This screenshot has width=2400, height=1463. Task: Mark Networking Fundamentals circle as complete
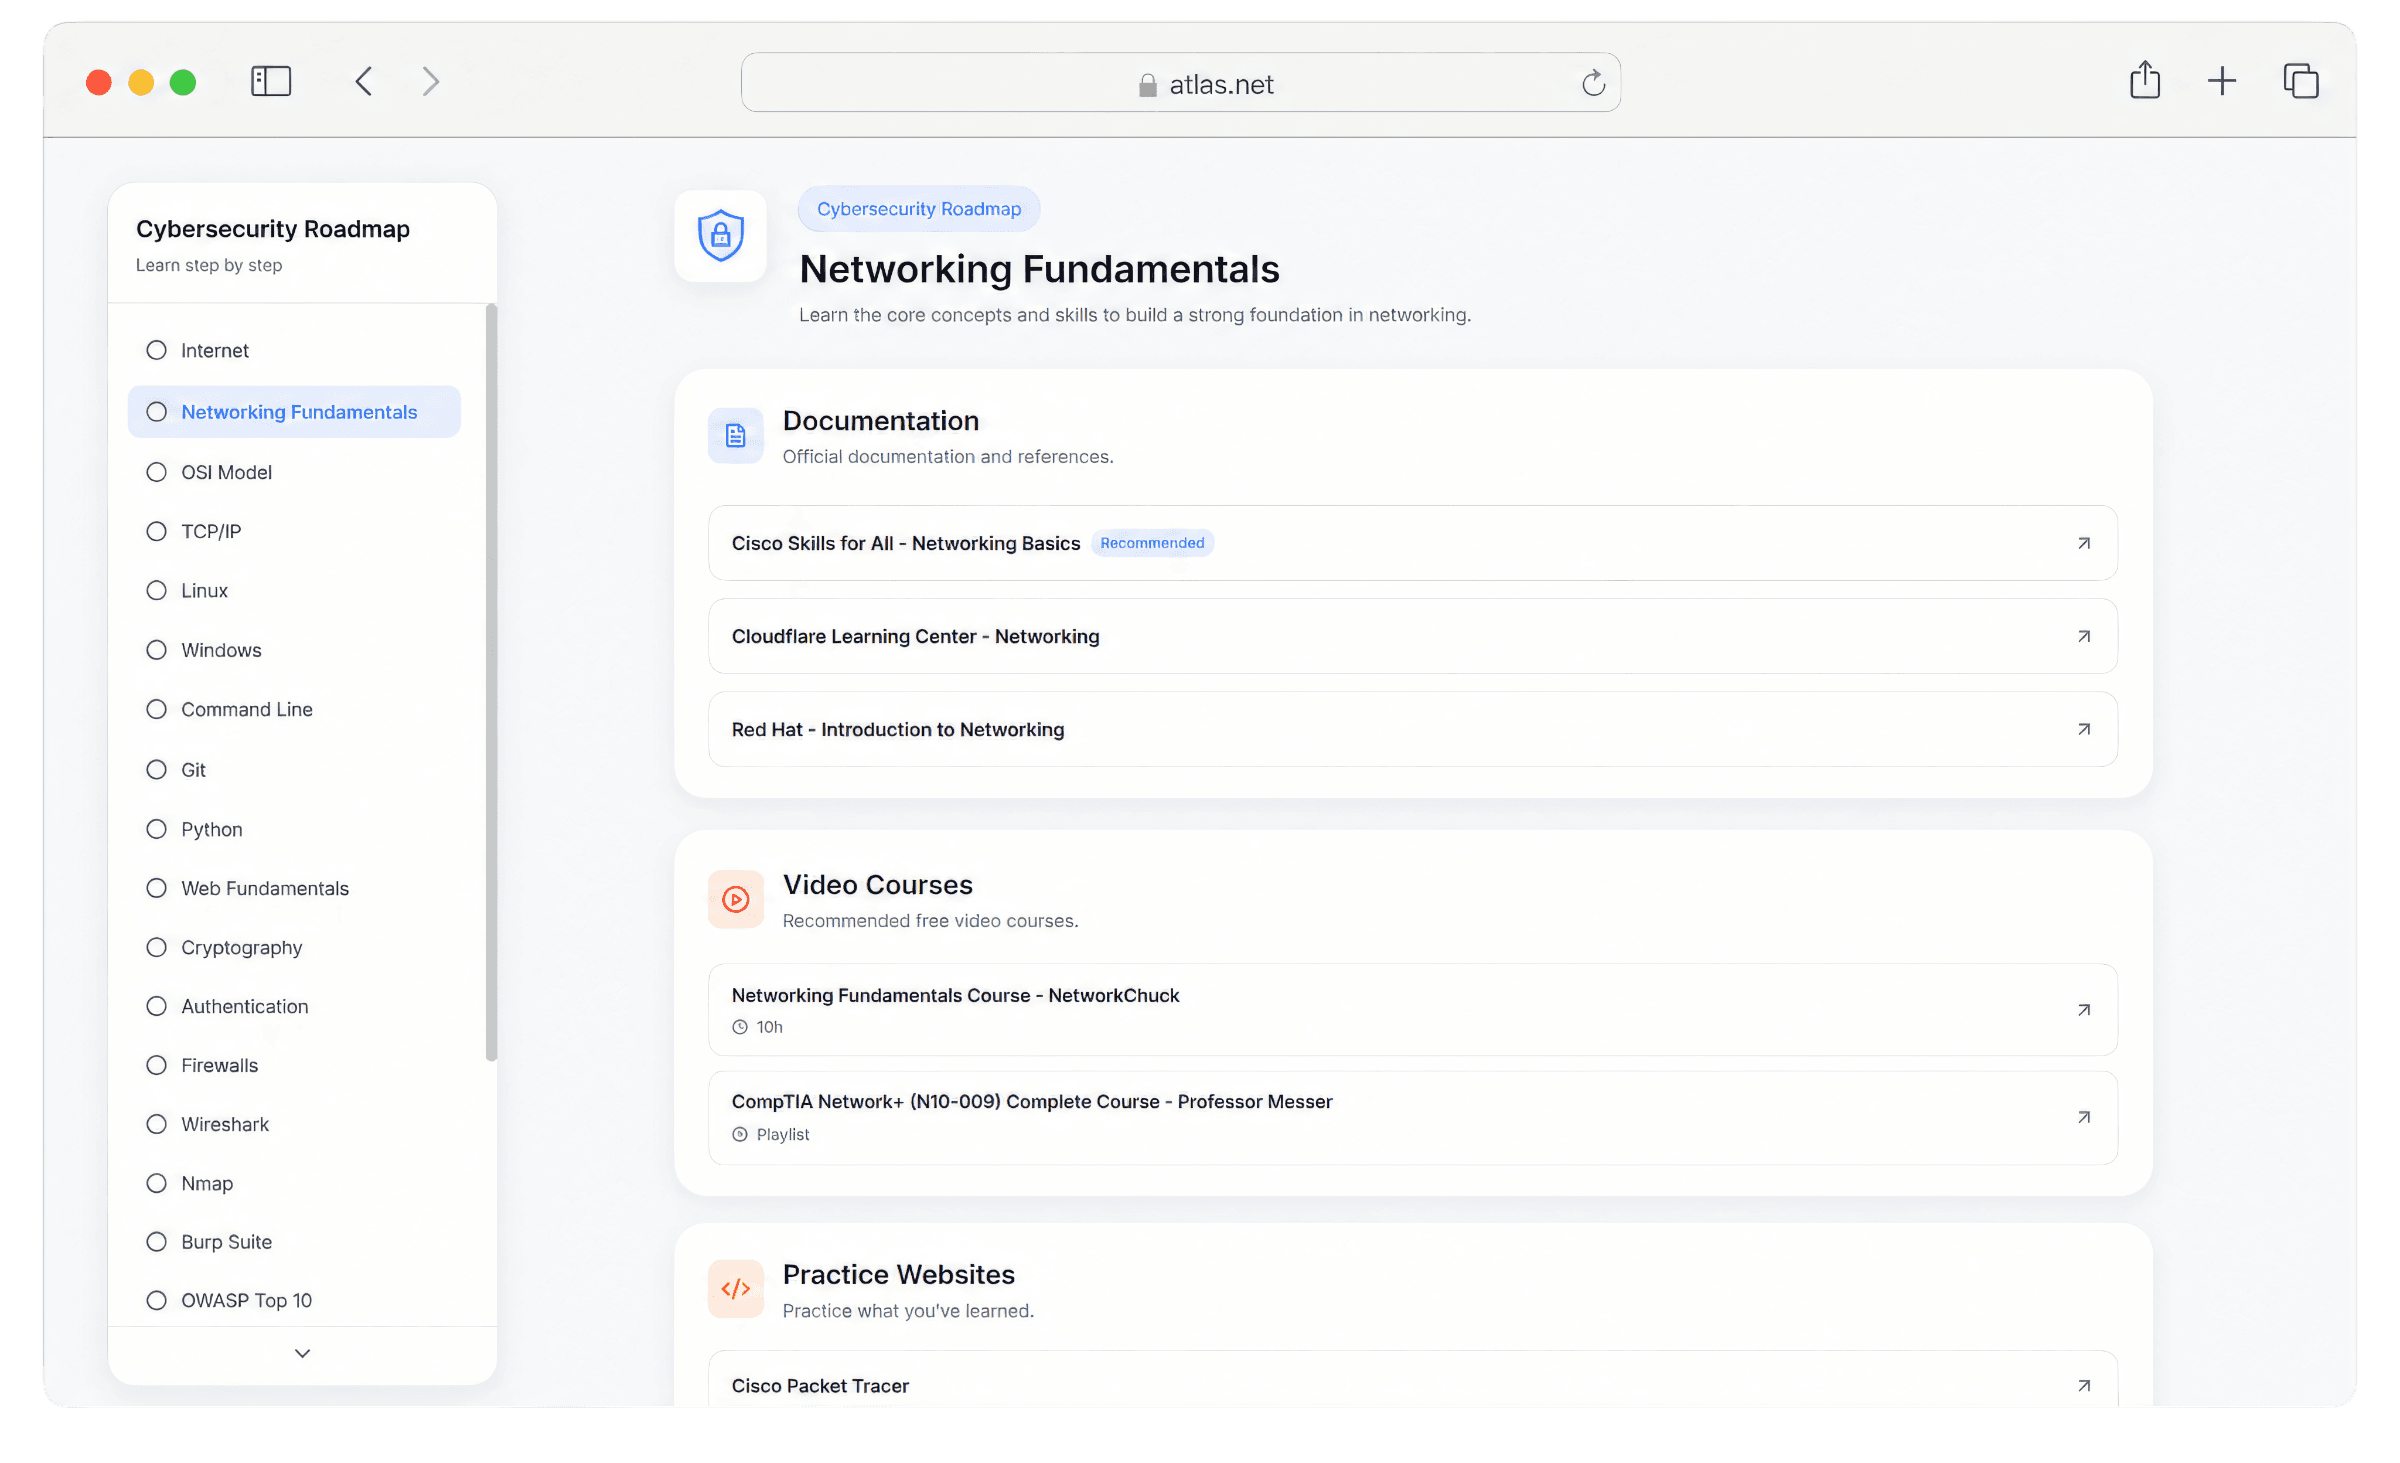[156, 412]
